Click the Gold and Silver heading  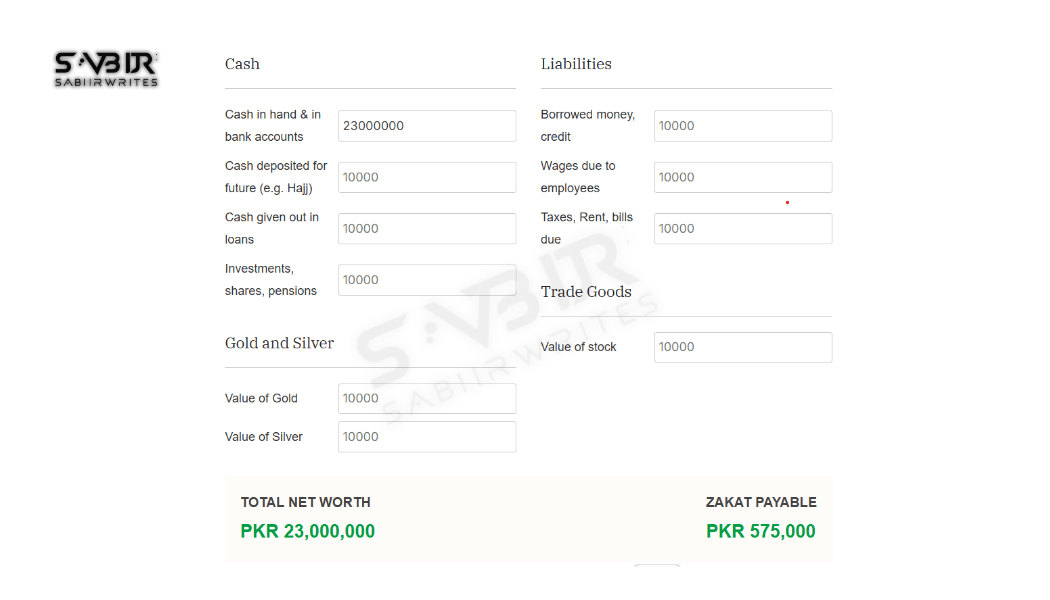click(279, 343)
